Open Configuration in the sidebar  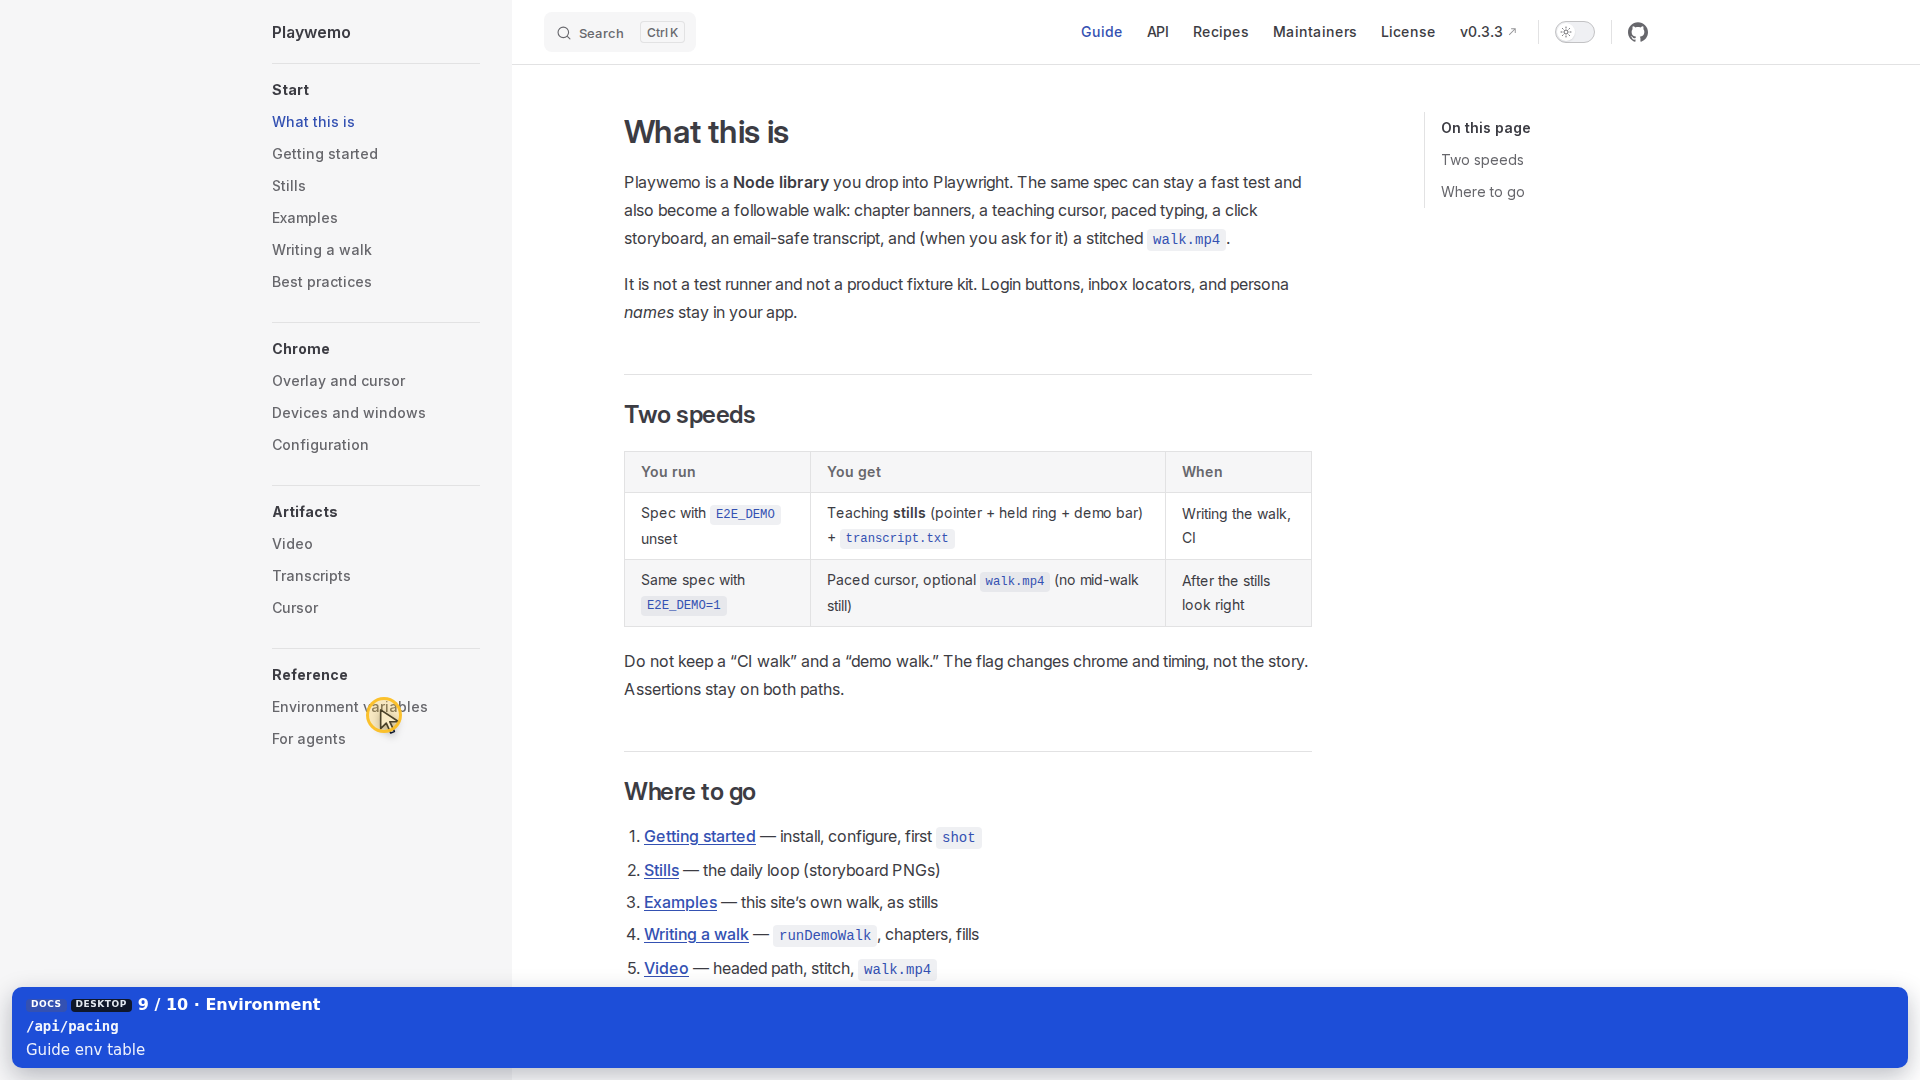(320, 445)
